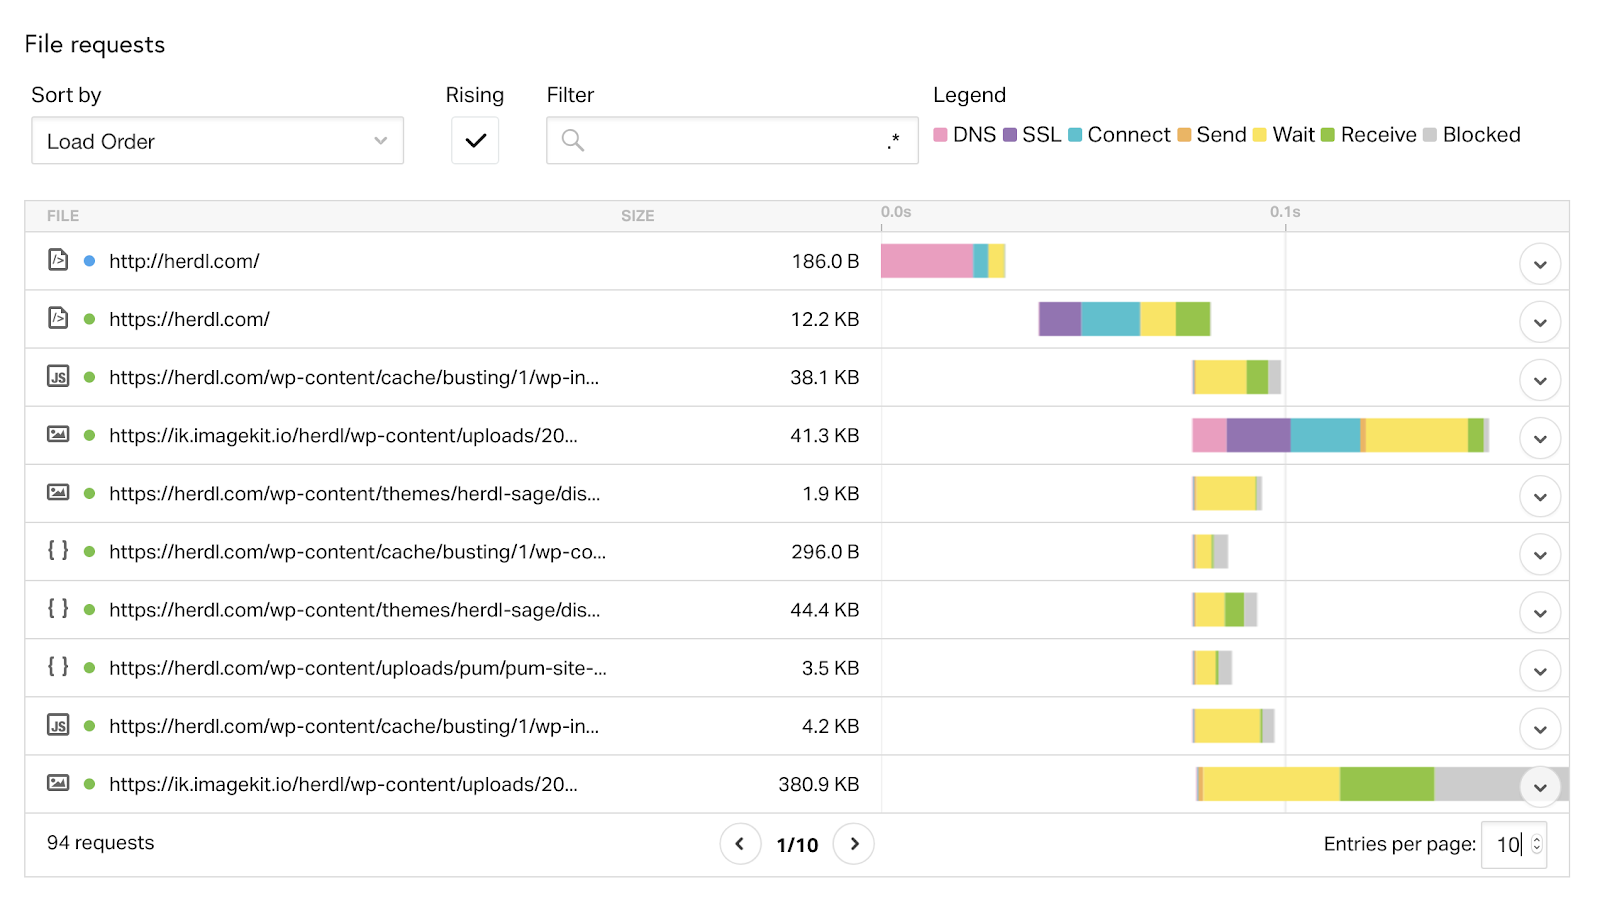Click the search magnifier icon in the Filter field

click(x=572, y=140)
